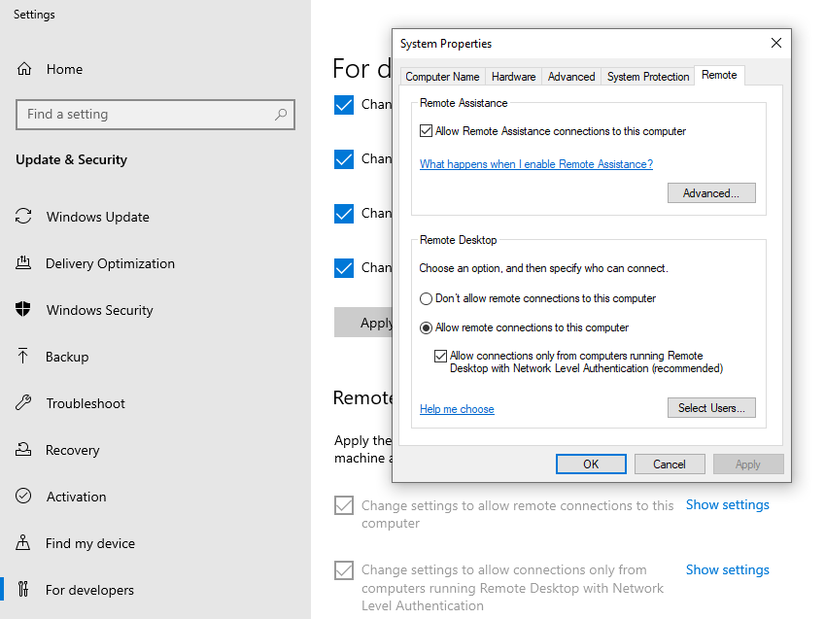
Task: Close the System Properties dialog
Action: [x=776, y=43]
